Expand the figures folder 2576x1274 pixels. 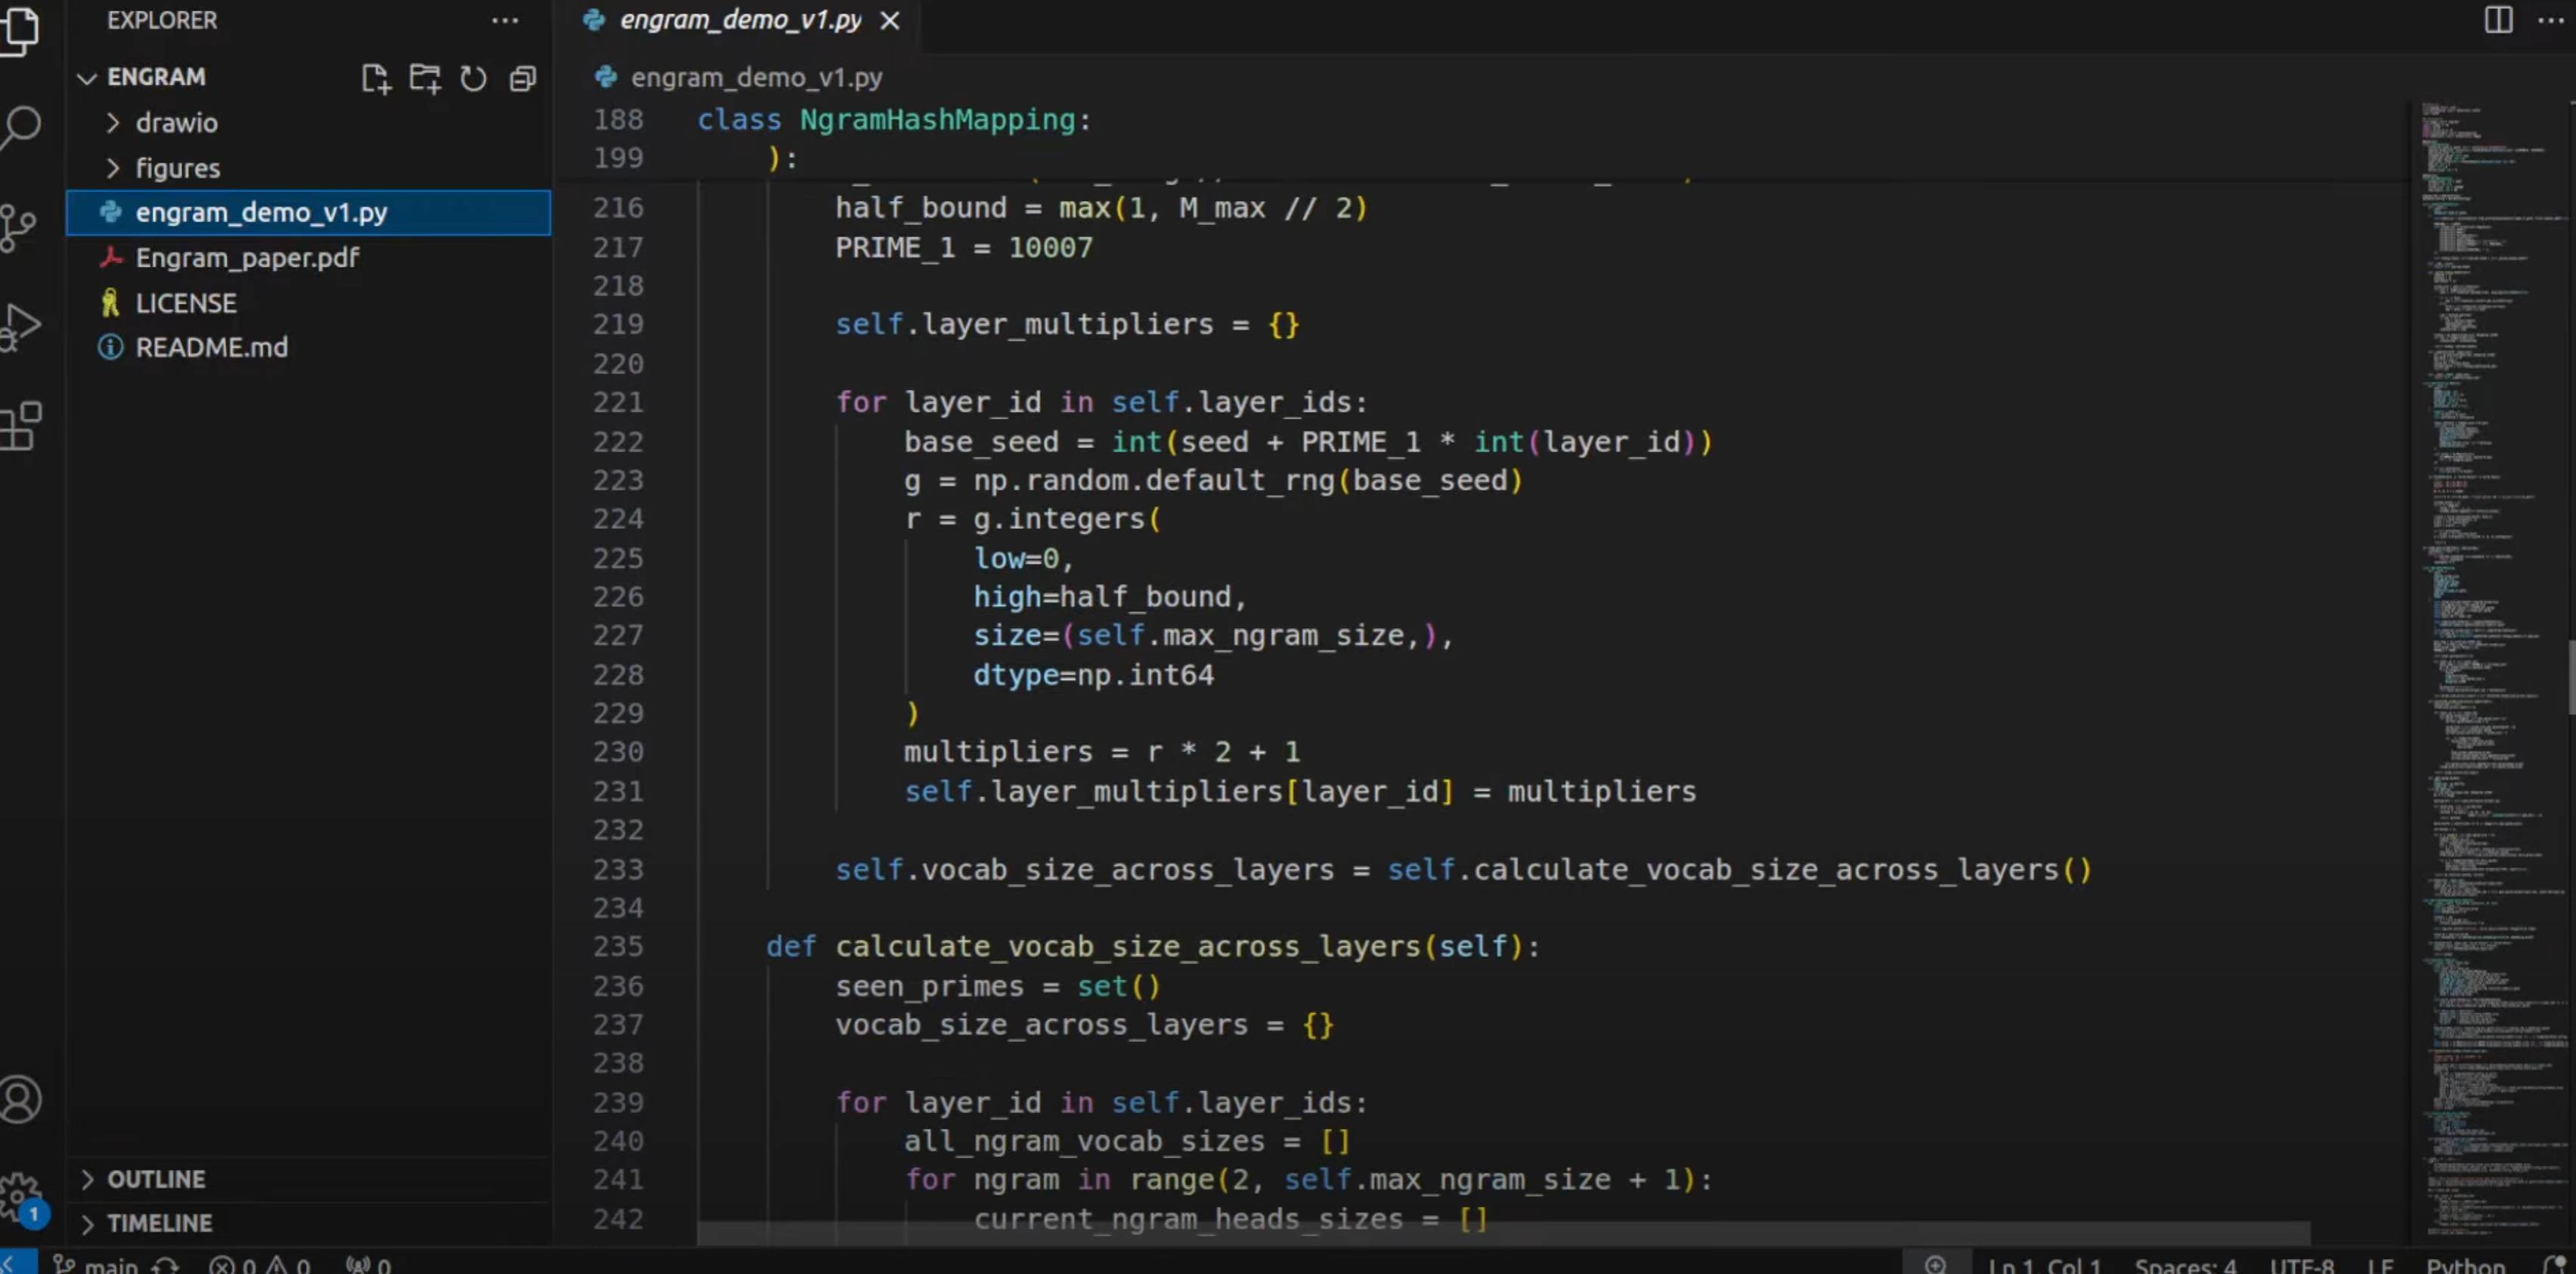177,168
